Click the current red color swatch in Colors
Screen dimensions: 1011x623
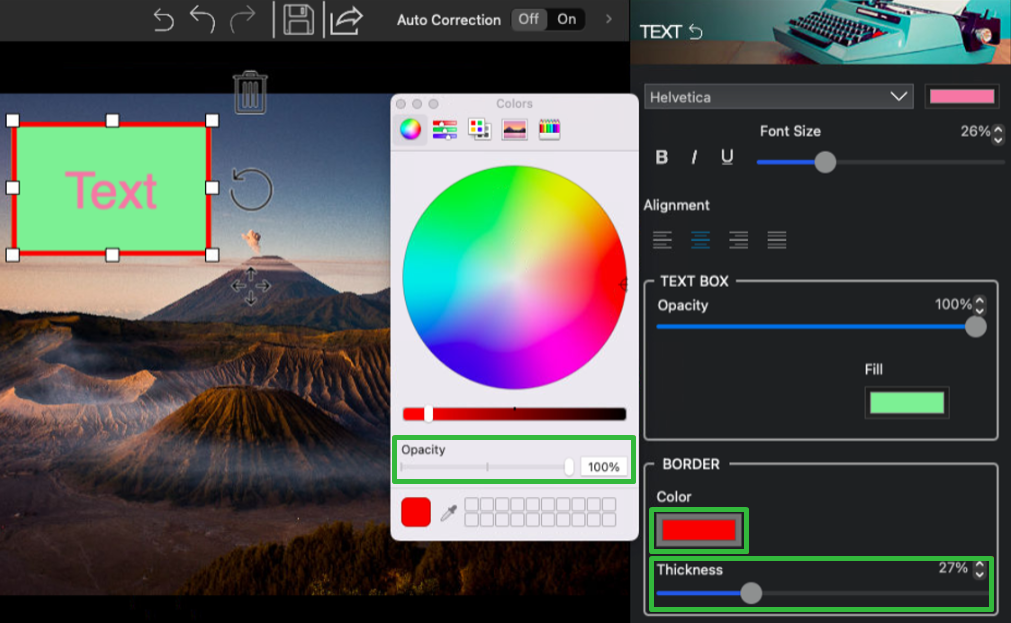click(416, 512)
